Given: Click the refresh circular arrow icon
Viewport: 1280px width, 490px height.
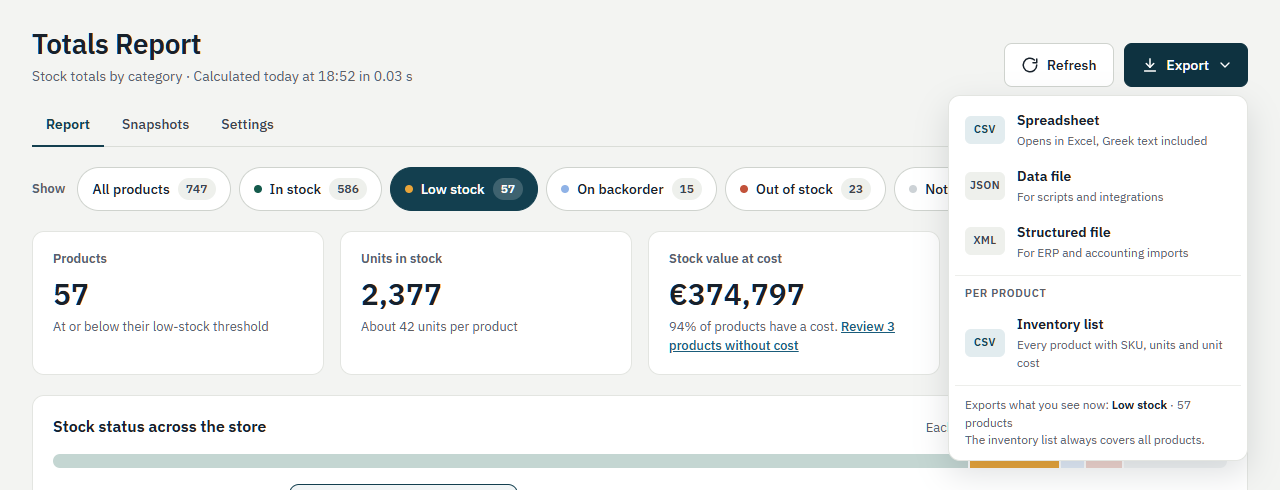Looking at the screenshot, I should pyautogui.click(x=1029, y=65).
